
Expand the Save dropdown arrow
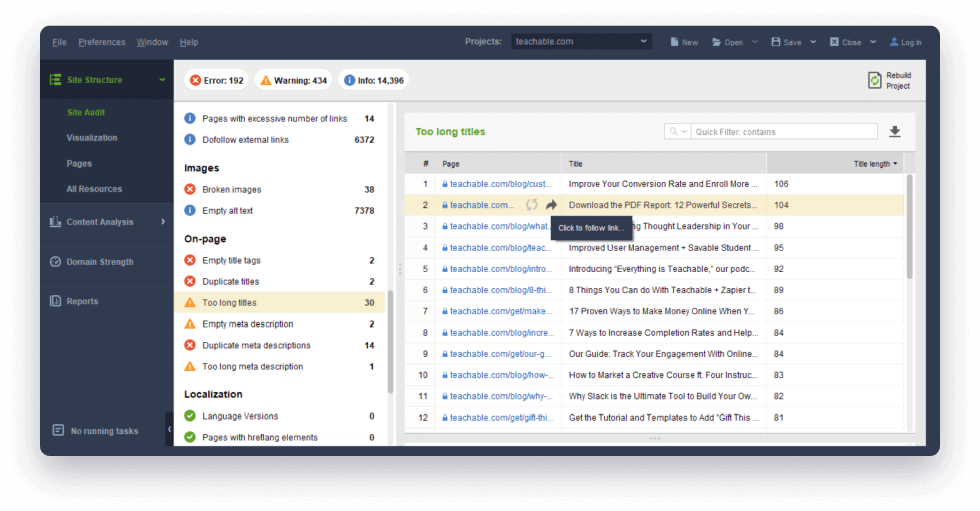click(813, 42)
